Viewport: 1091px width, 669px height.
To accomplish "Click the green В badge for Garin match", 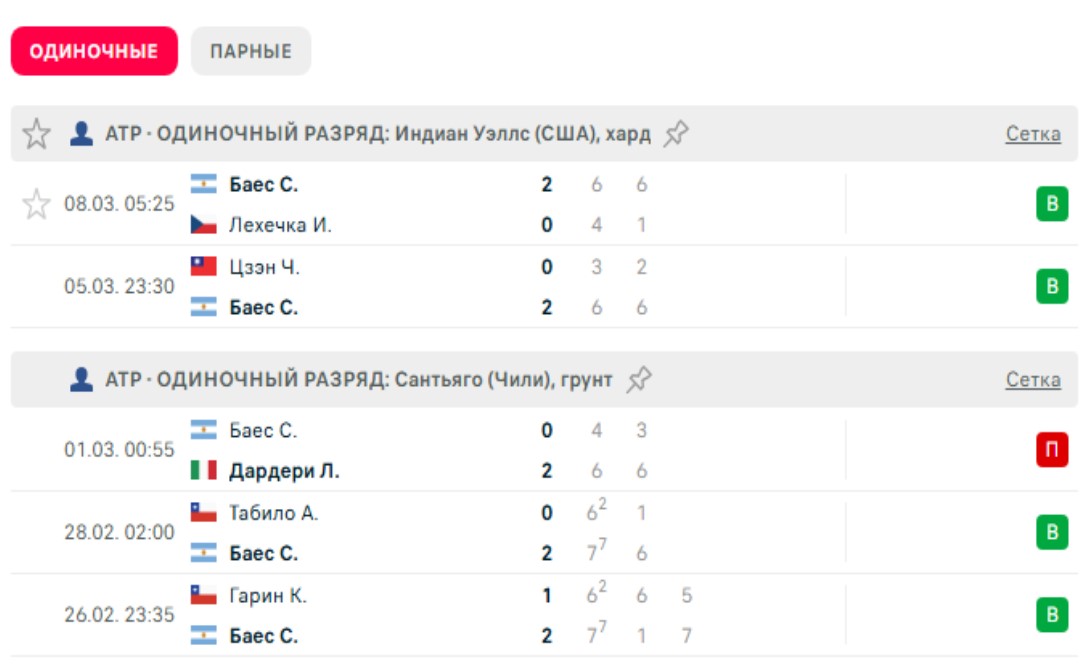I will tap(1051, 614).
